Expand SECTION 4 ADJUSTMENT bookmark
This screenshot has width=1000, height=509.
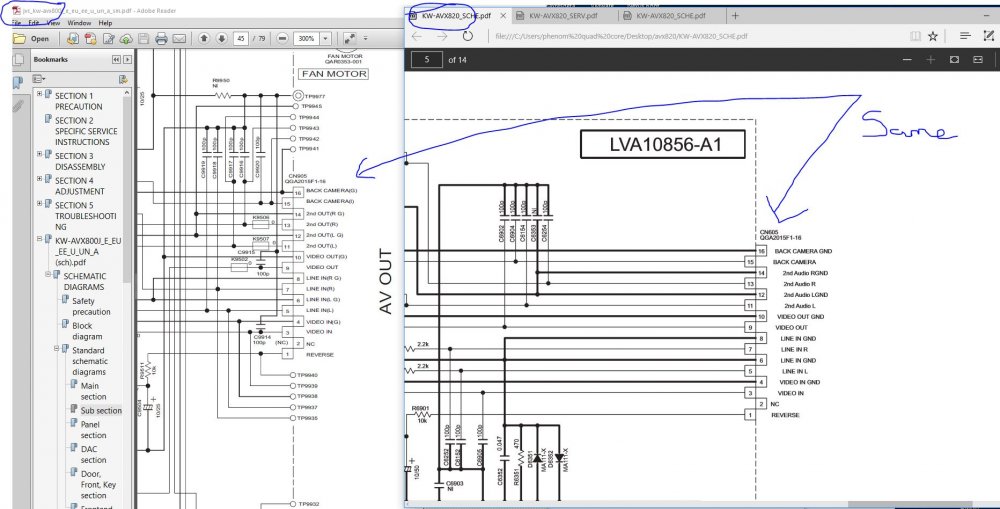pos(40,179)
